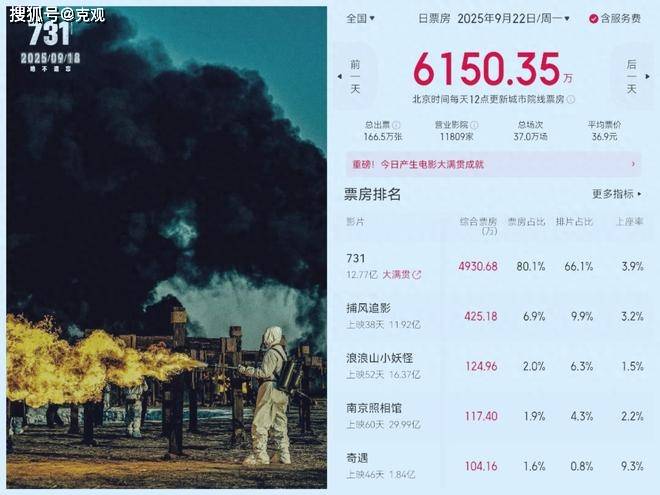The height and width of the screenshot is (495, 660).
Task: Click the 大满贯 achievement tag
Action: [396, 275]
